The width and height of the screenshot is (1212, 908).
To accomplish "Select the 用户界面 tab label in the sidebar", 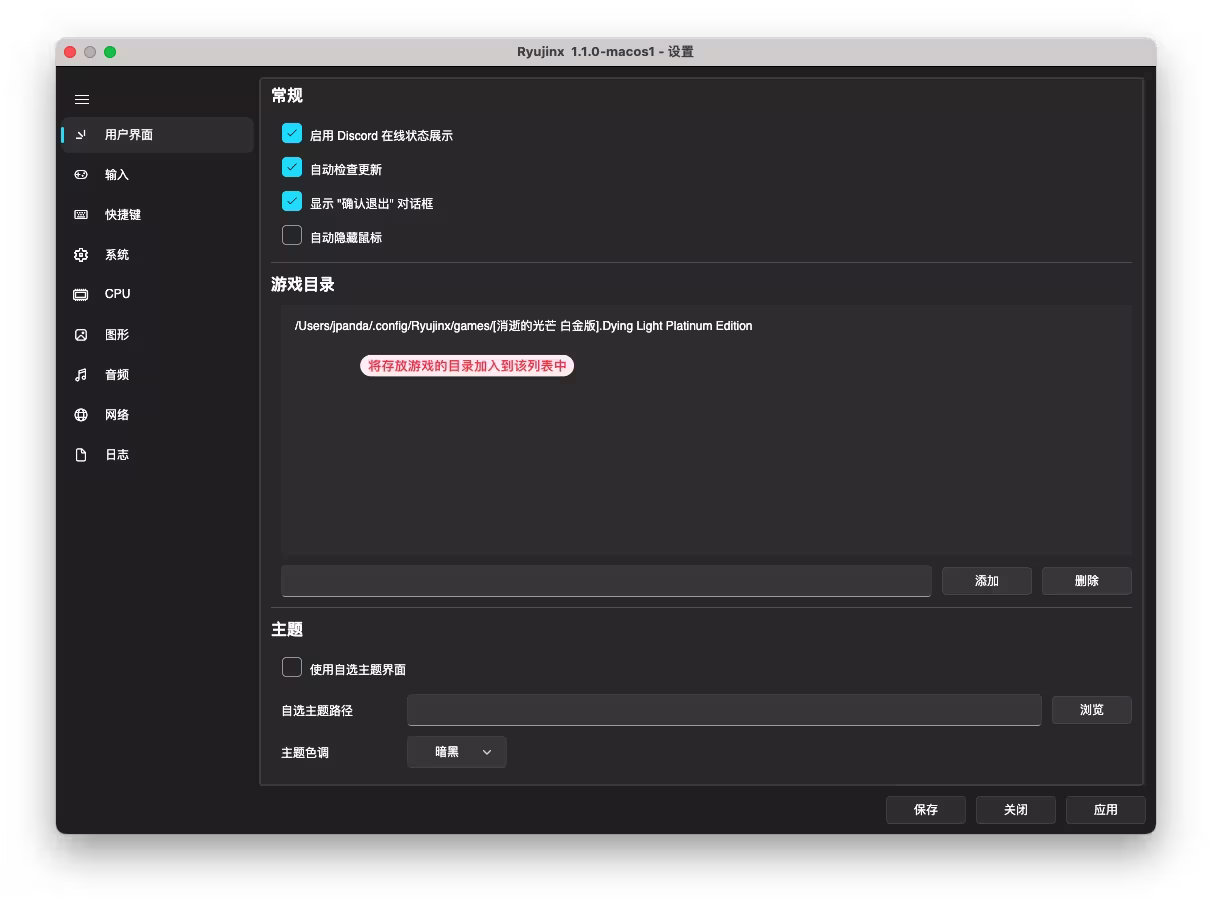I will pyautogui.click(x=129, y=135).
